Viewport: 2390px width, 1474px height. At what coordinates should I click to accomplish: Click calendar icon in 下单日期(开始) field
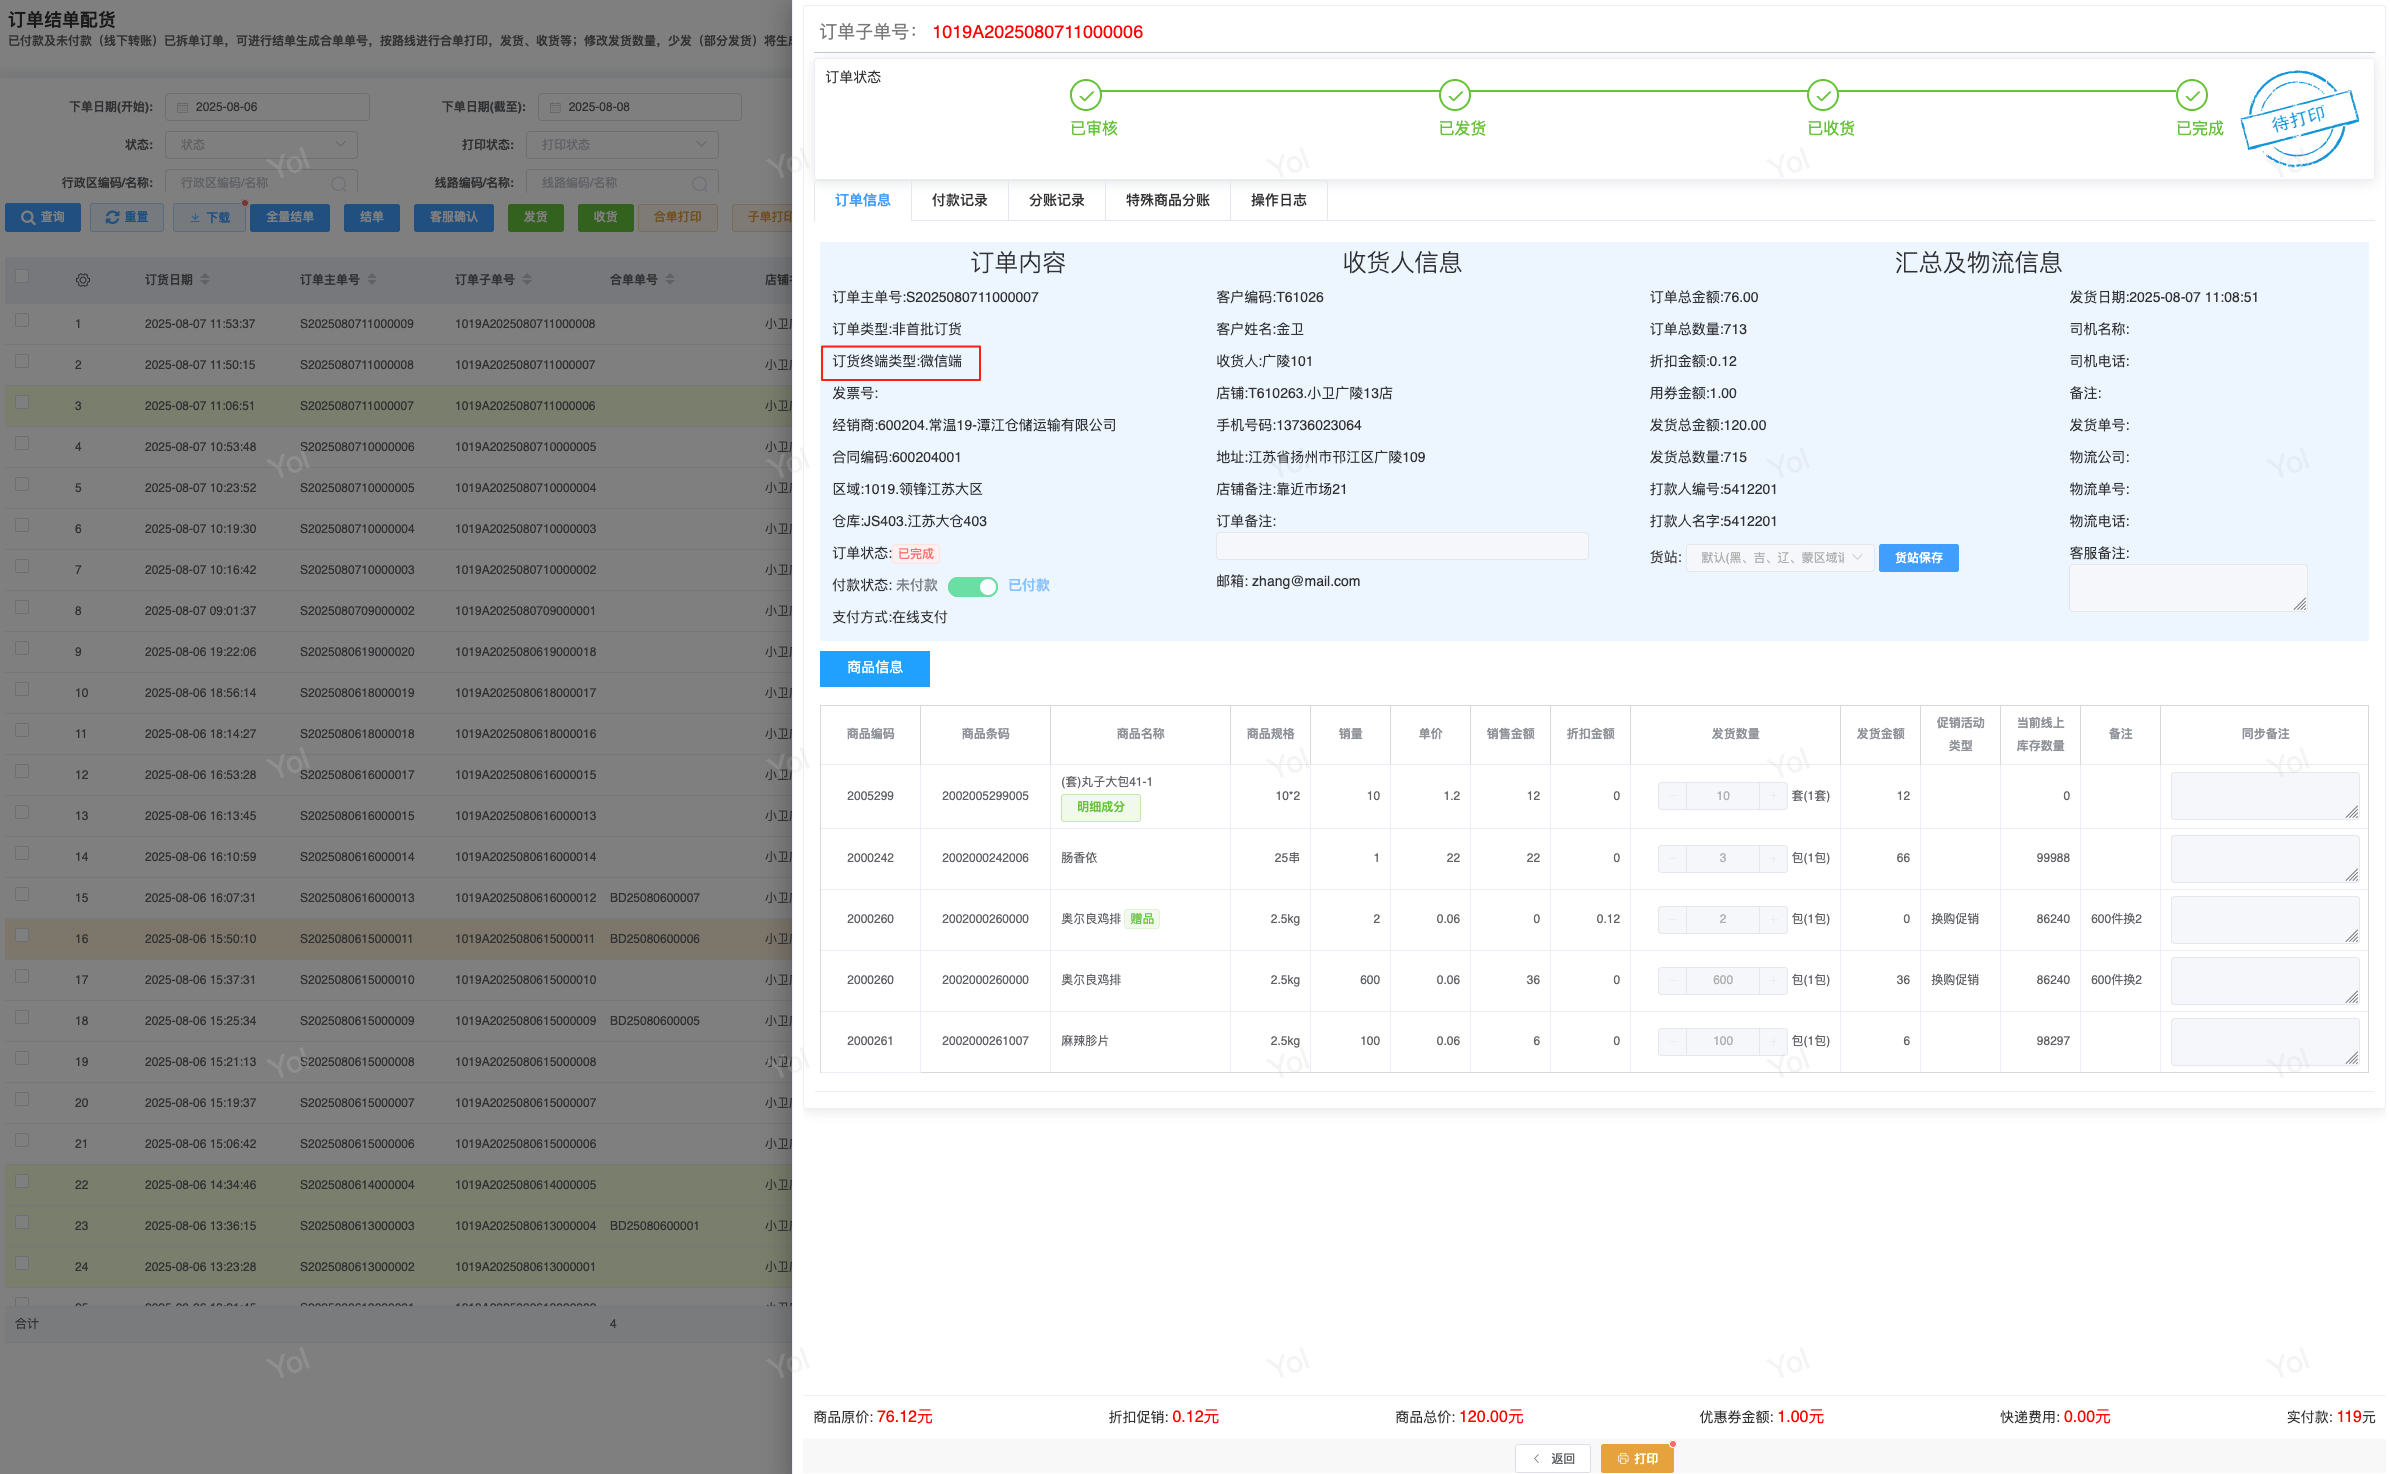coord(183,107)
